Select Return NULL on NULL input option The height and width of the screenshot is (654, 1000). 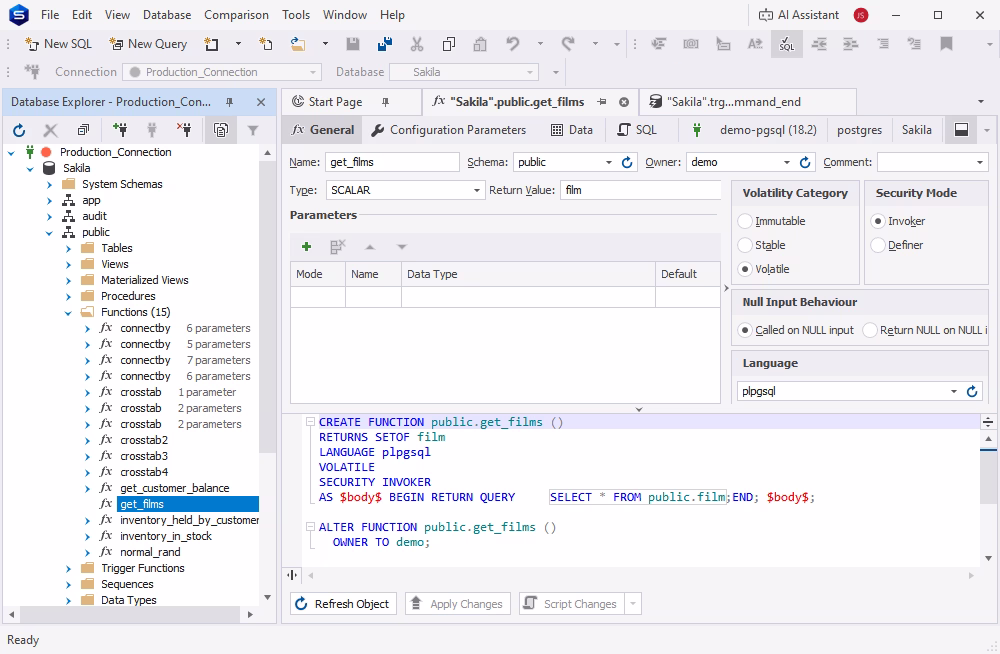(925, 330)
